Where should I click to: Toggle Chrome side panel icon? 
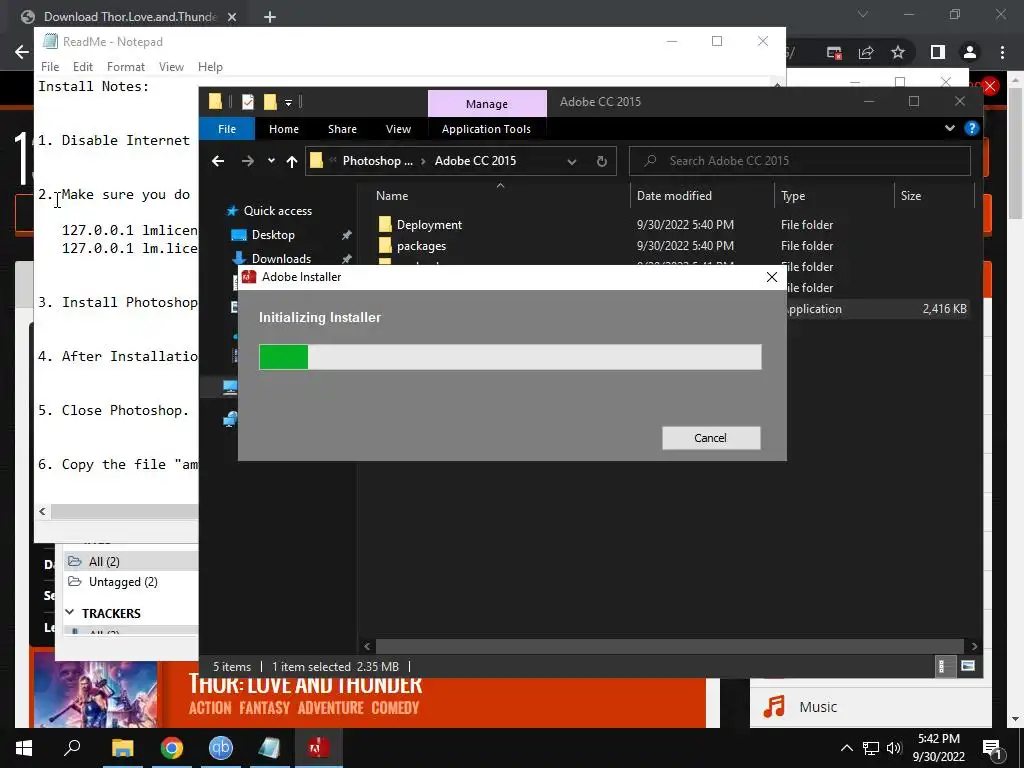pyautogui.click(x=938, y=52)
